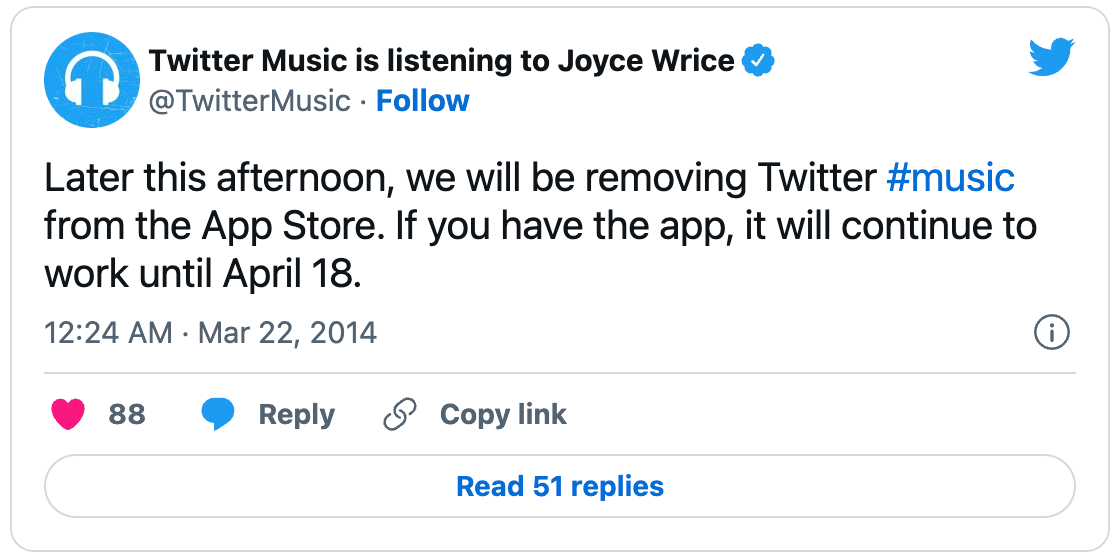The image size is (1116, 560).
Task: Click the 88 likes count
Action: pos(127,414)
